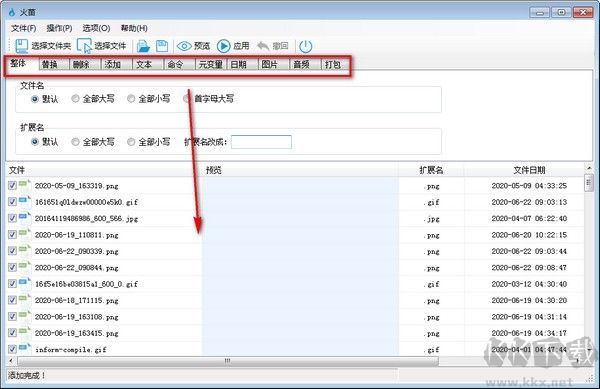Click file icon of 16f5e16be03815a1_600_0.gif
The image size is (600, 389).
tap(25, 284)
